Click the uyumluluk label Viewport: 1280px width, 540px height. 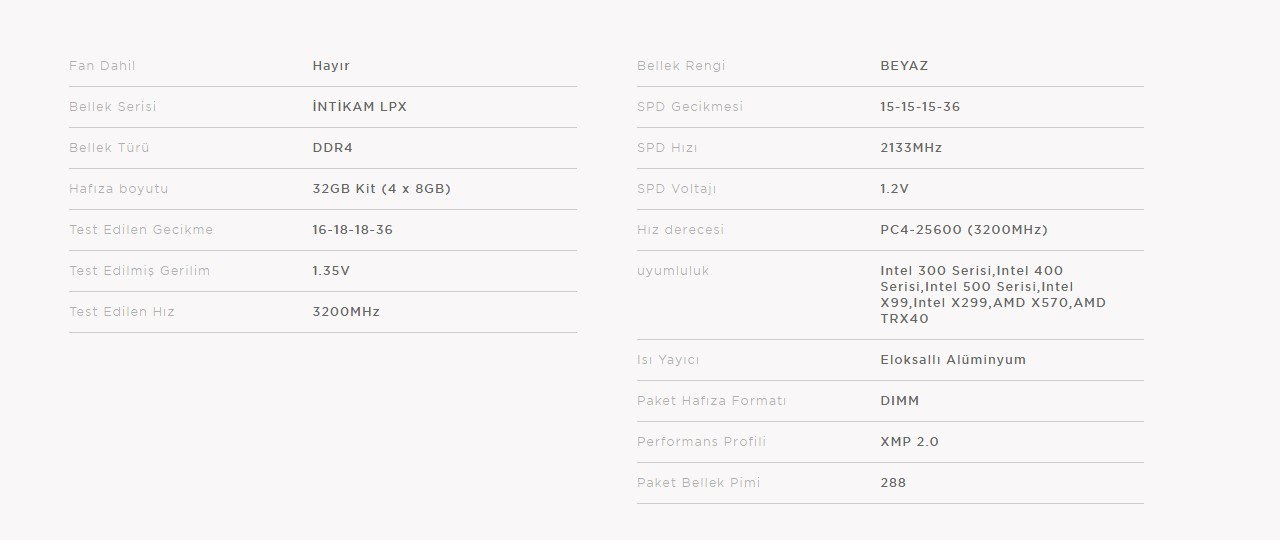click(x=673, y=271)
